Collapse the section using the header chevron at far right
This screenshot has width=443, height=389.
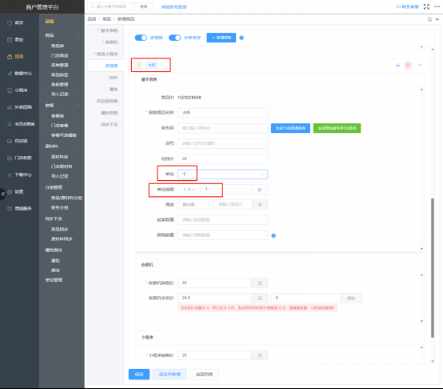(420, 65)
